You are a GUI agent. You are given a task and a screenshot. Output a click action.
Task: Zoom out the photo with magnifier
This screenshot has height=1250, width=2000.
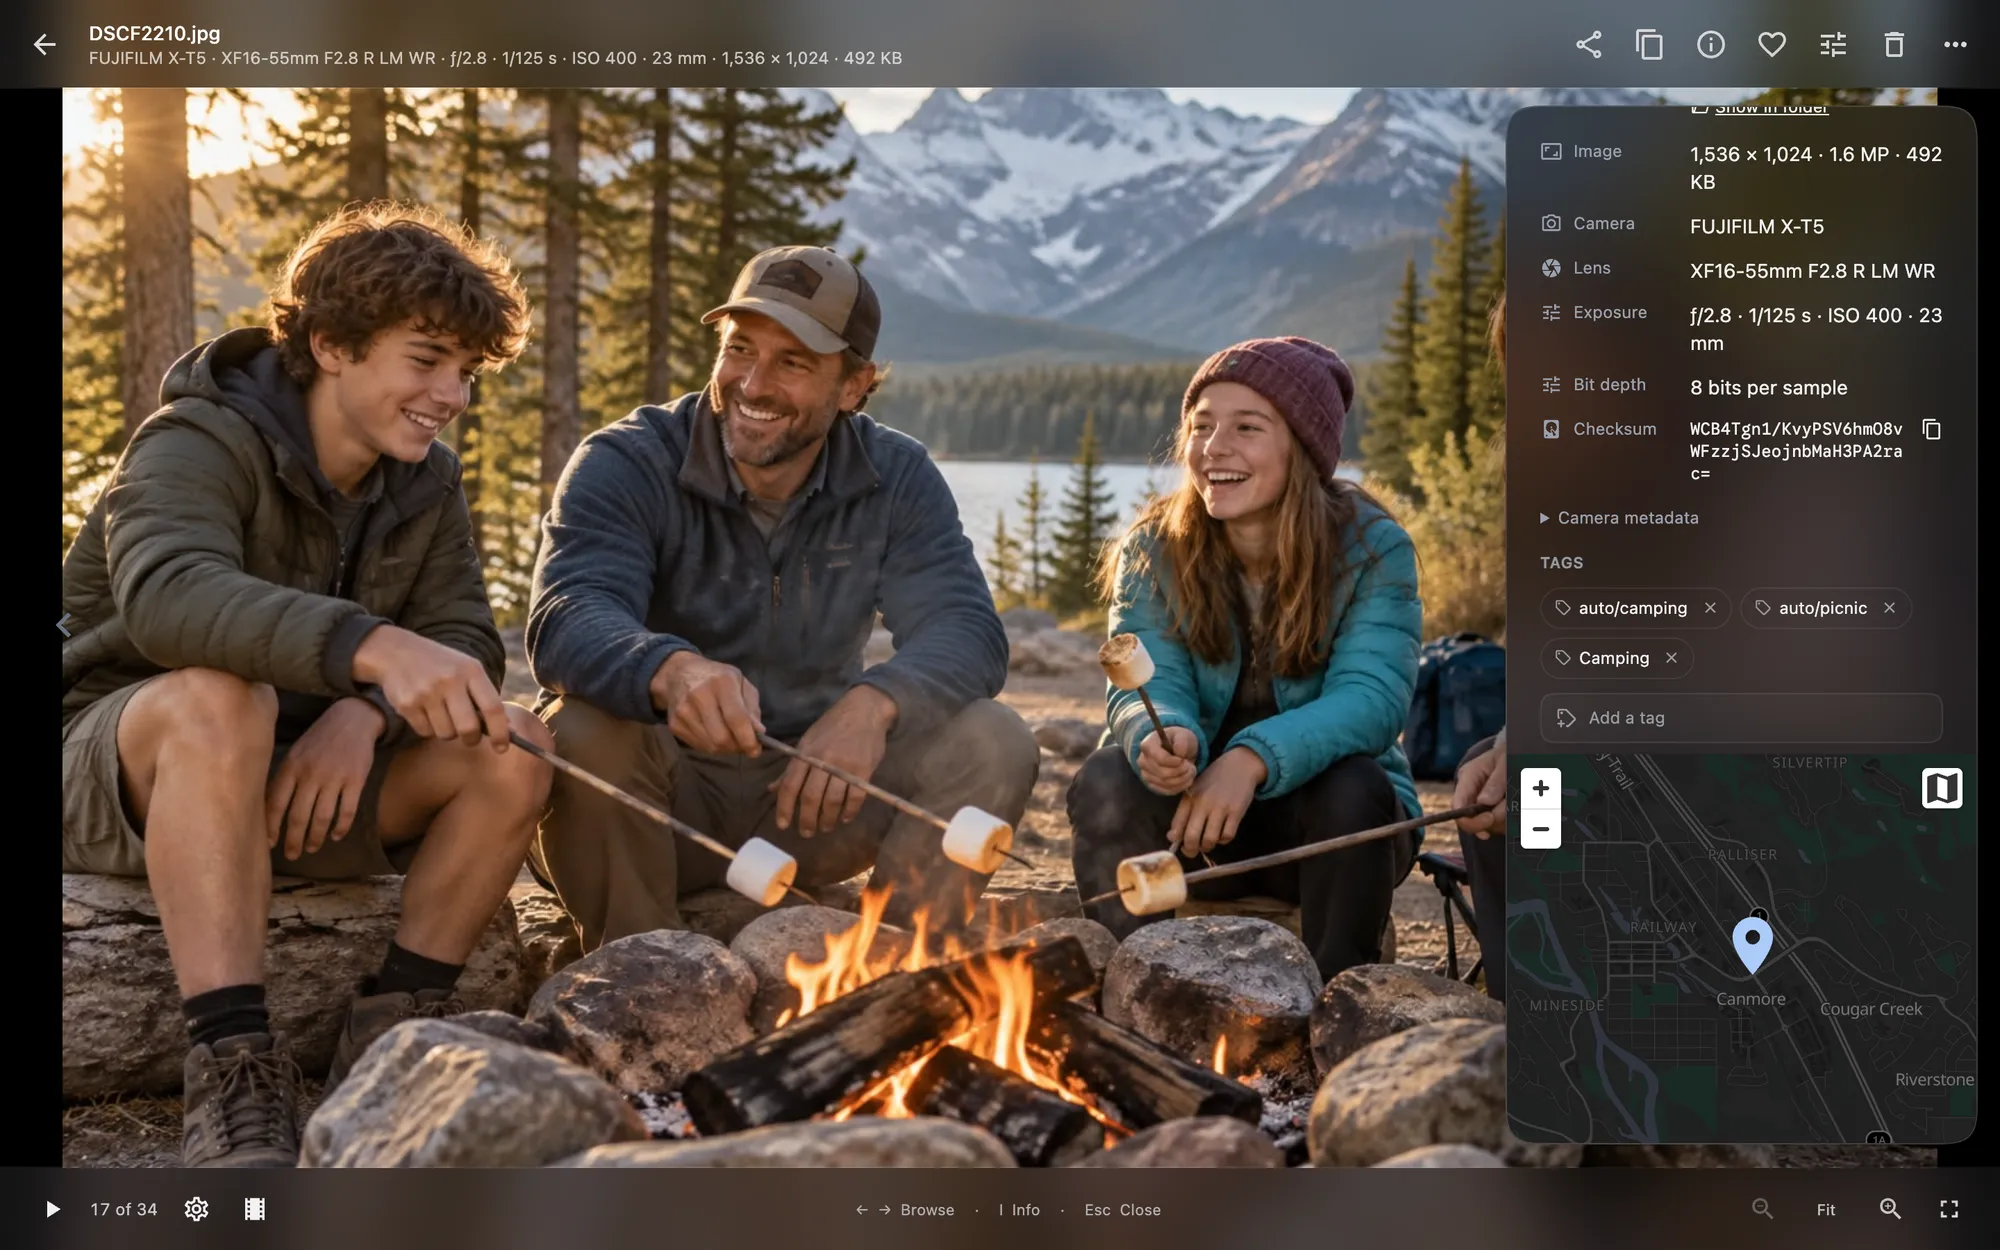tap(1762, 1210)
